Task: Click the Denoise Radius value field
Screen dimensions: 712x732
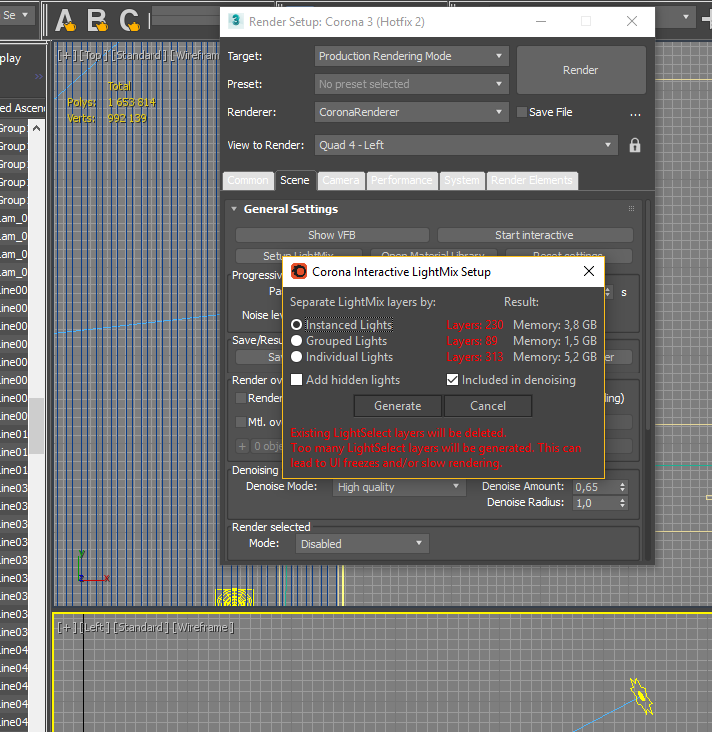Action: point(595,503)
